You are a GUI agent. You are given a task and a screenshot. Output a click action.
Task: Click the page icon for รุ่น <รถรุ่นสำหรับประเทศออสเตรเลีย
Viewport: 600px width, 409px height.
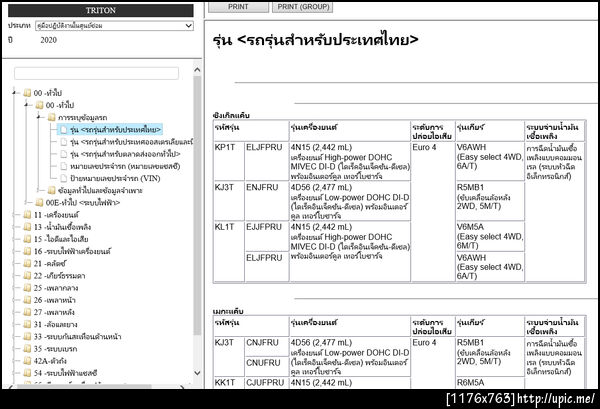(x=64, y=142)
